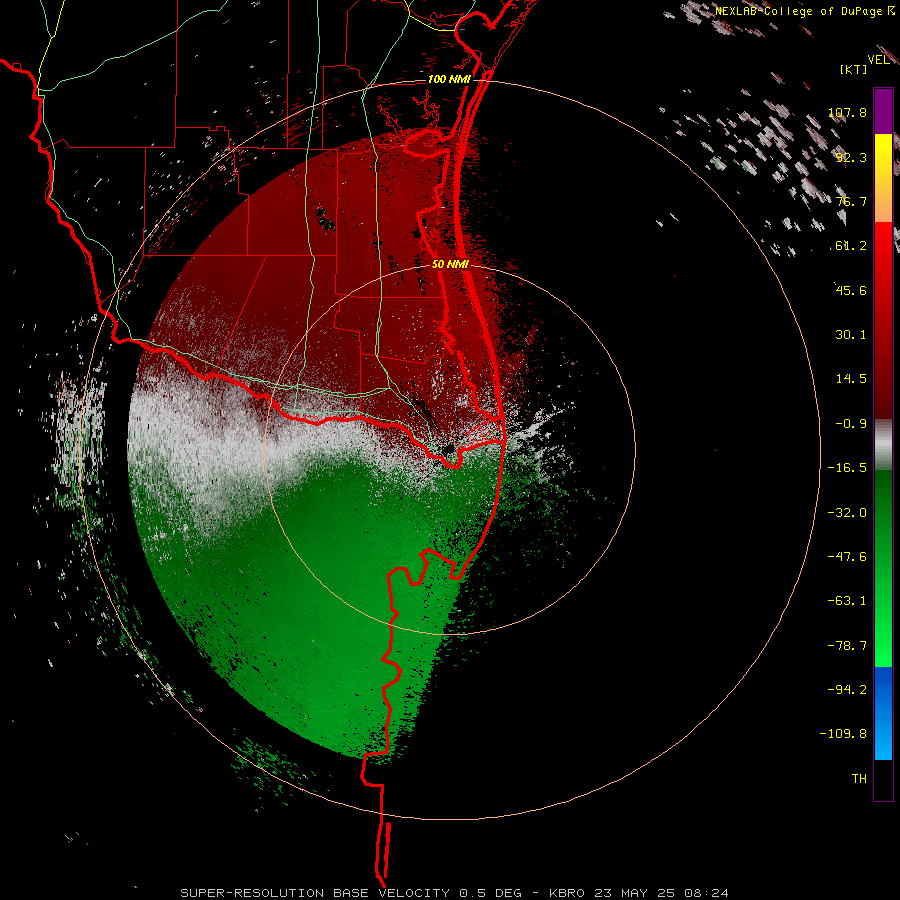Click the 61.2 legend value
This screenshot has height=900, width=900.
pyautogui.click(x=849, y=246)
